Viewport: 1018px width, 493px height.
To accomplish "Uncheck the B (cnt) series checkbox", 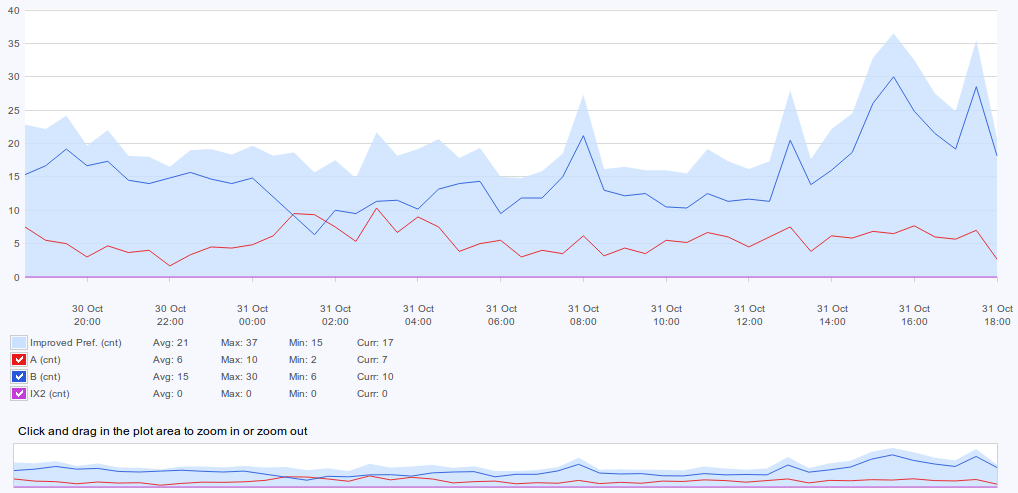I will click(19, 377).
